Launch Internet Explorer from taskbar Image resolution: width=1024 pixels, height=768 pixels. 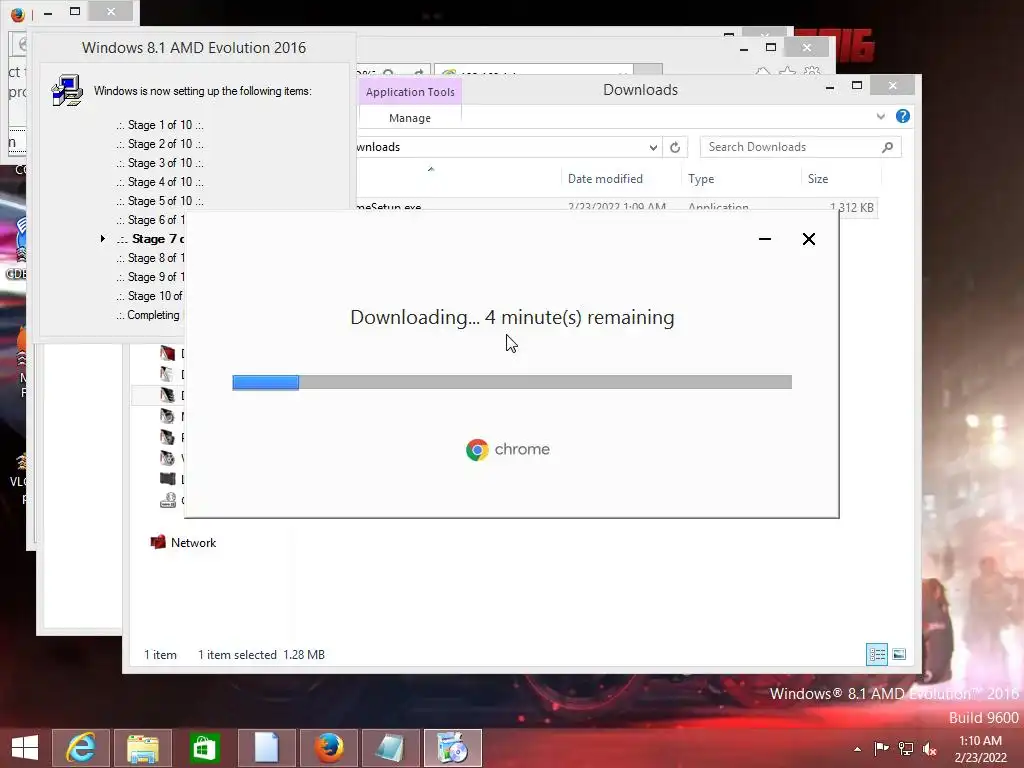pos(80,748)
